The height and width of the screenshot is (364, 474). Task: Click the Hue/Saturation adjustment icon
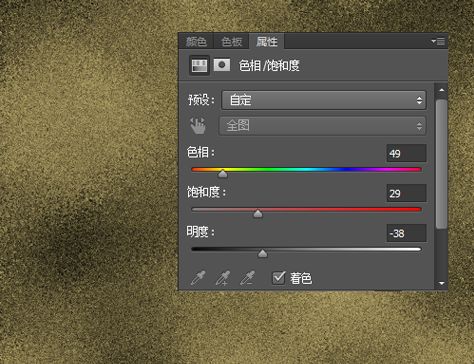coord(199,65)
